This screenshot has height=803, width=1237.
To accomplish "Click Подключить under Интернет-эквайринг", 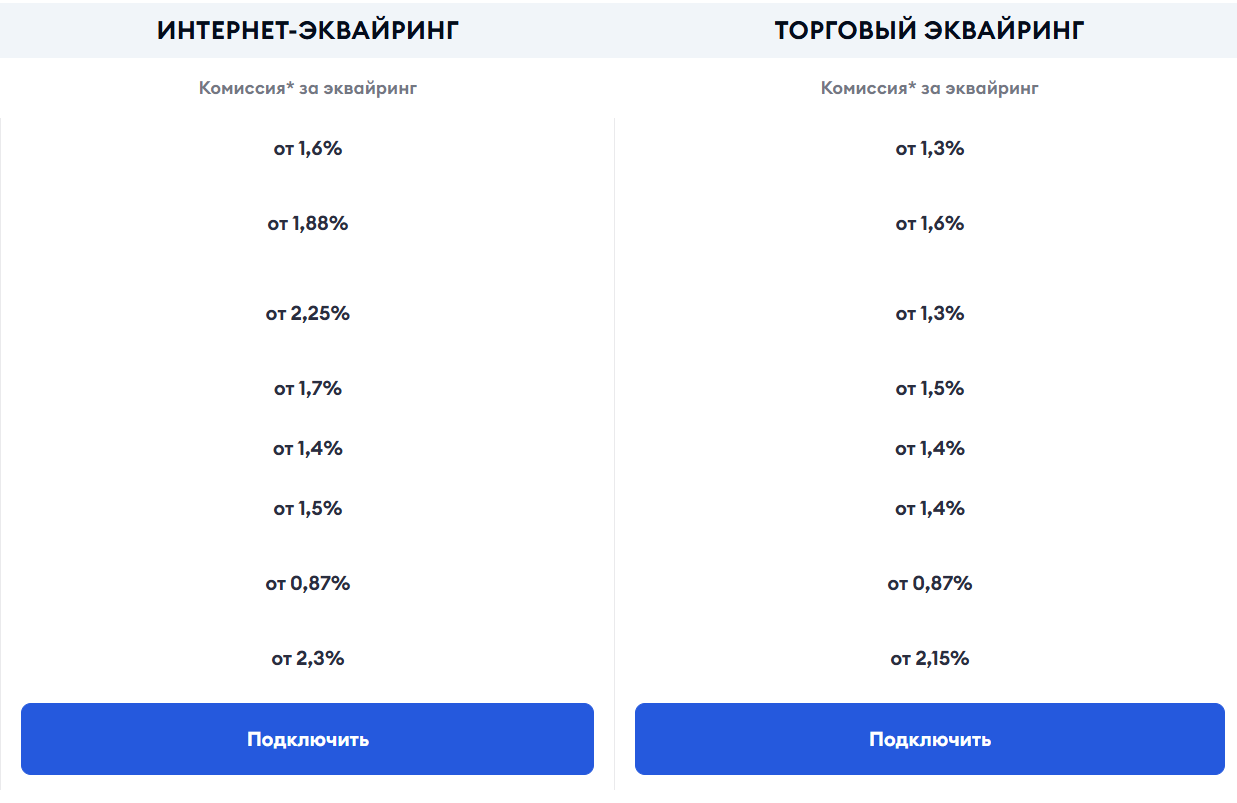I will 307,739.
